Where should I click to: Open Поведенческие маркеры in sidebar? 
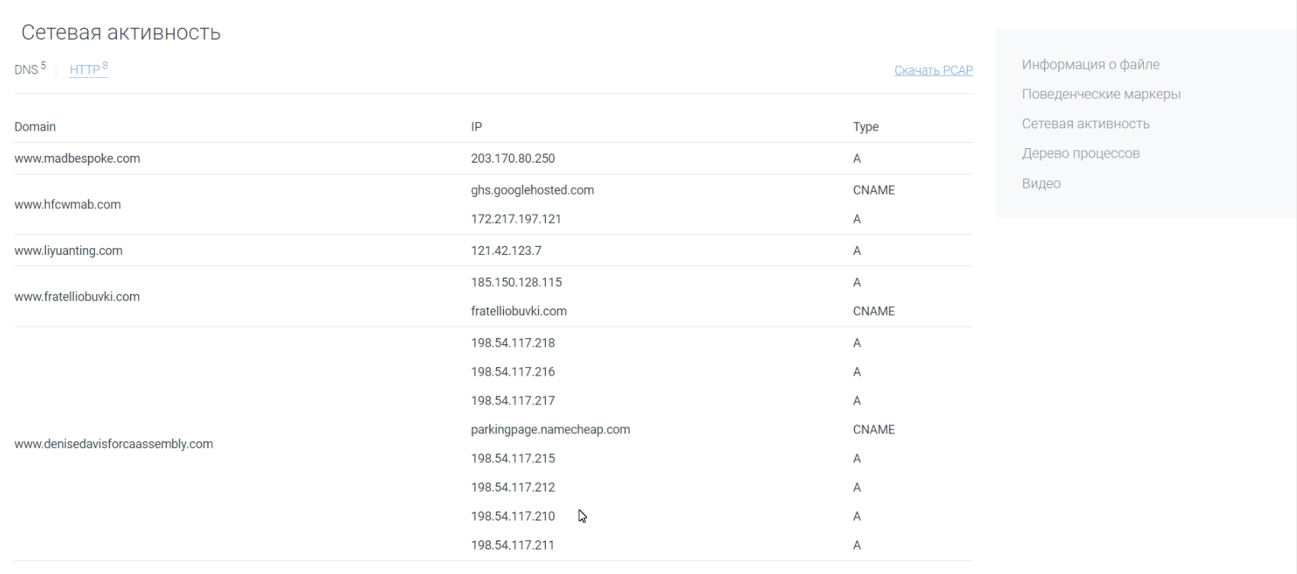point(1101,95)
